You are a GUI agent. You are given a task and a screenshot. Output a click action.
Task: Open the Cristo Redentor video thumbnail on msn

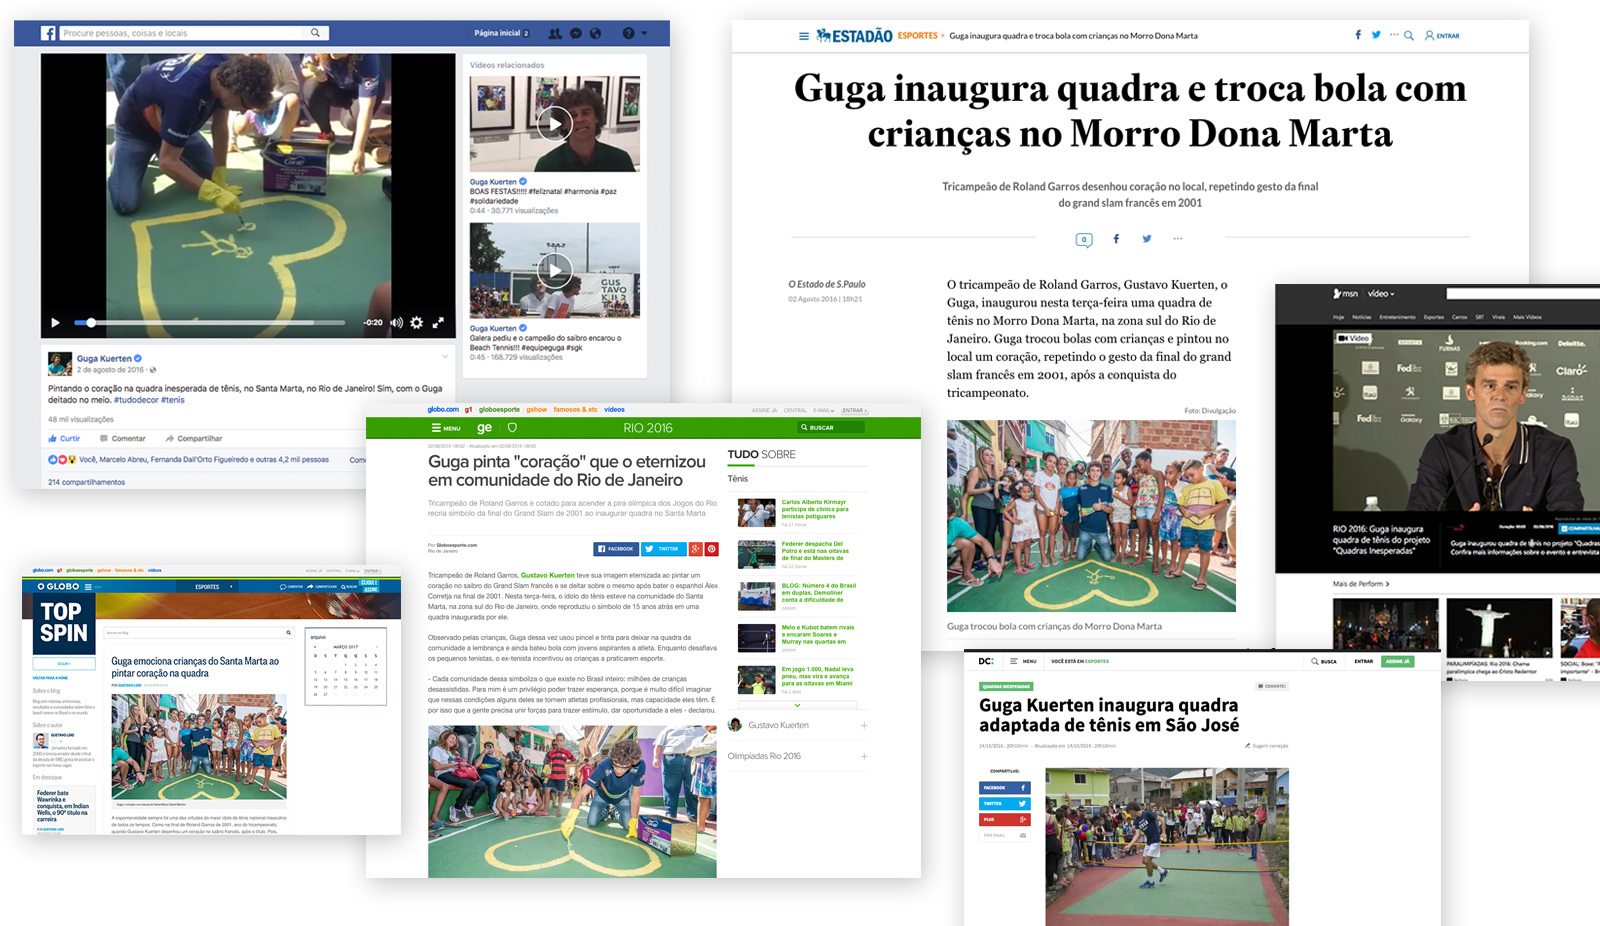[x=1498, y=627]
